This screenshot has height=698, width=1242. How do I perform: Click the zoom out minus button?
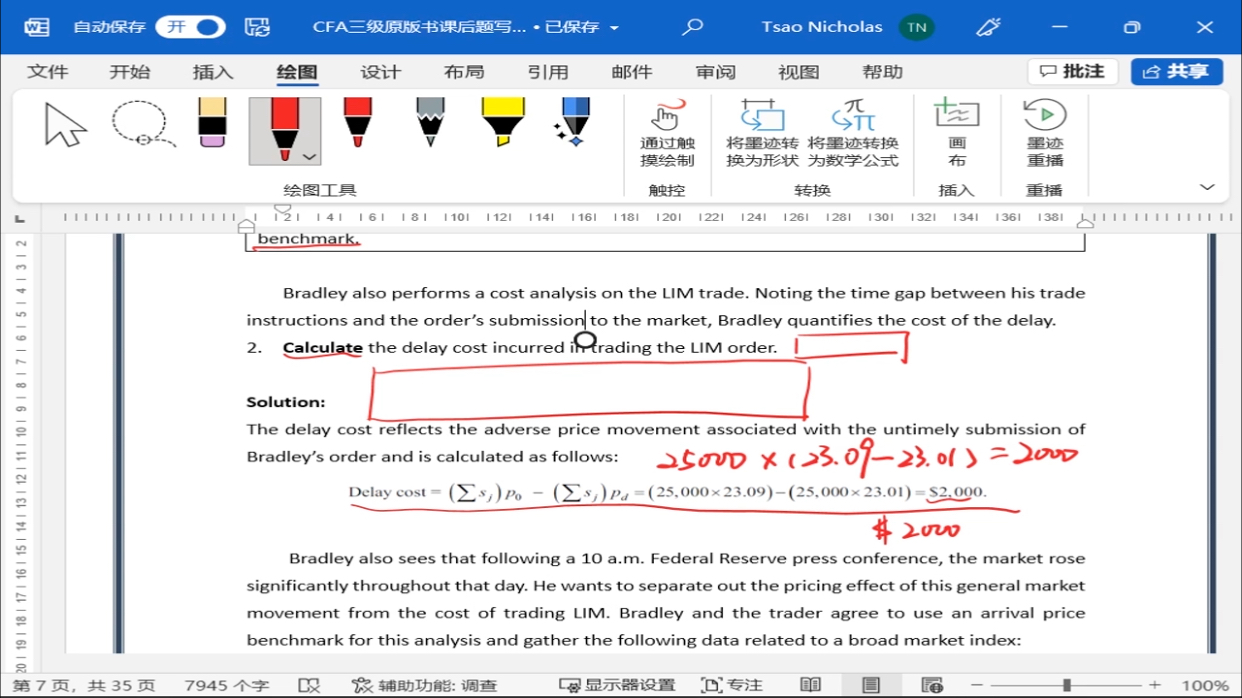(x=977, y=685)
